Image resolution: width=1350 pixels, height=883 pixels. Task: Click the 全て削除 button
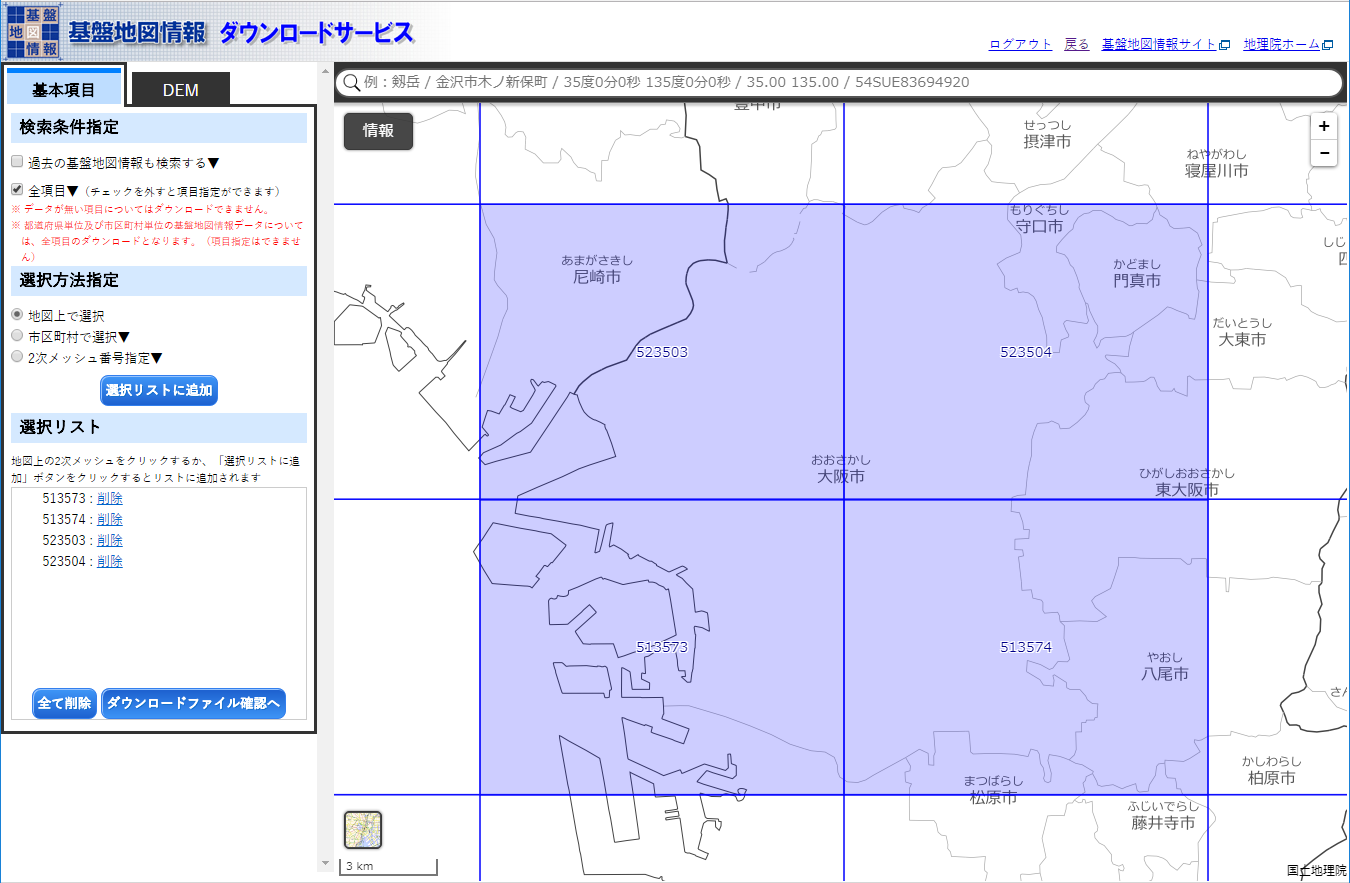click(65, 703)
